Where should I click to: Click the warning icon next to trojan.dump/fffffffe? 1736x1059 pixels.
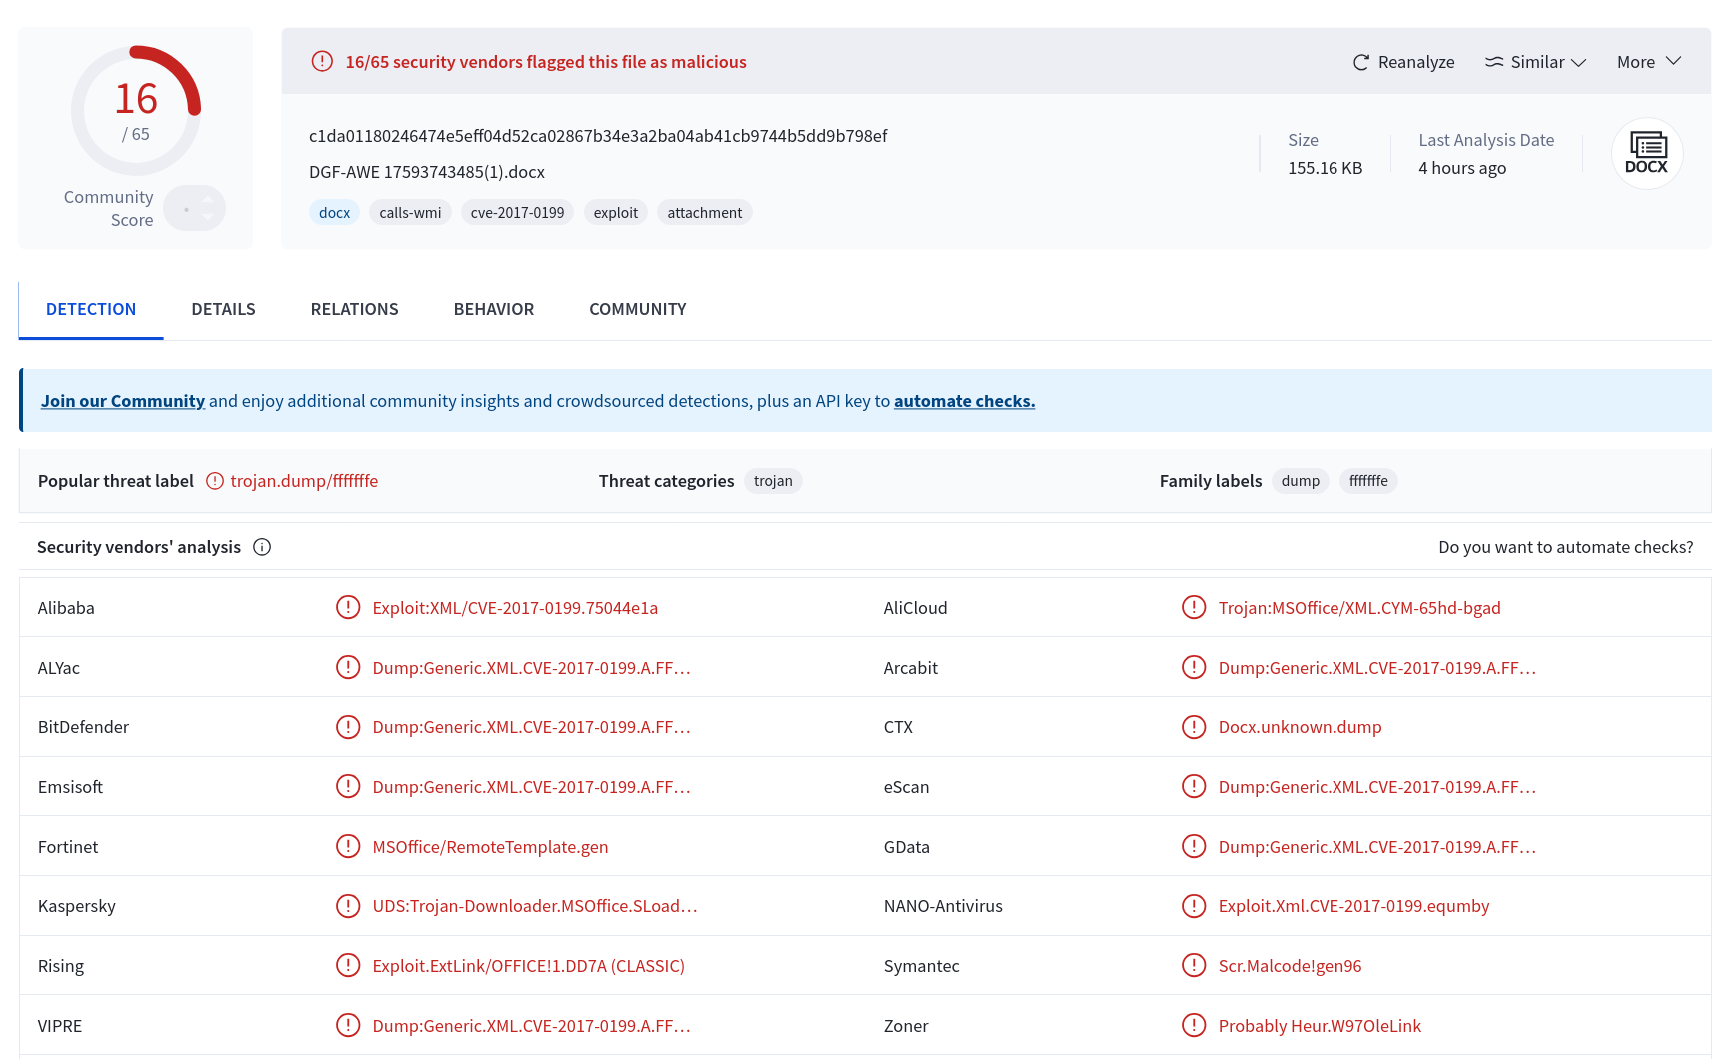tap(215, 481)
